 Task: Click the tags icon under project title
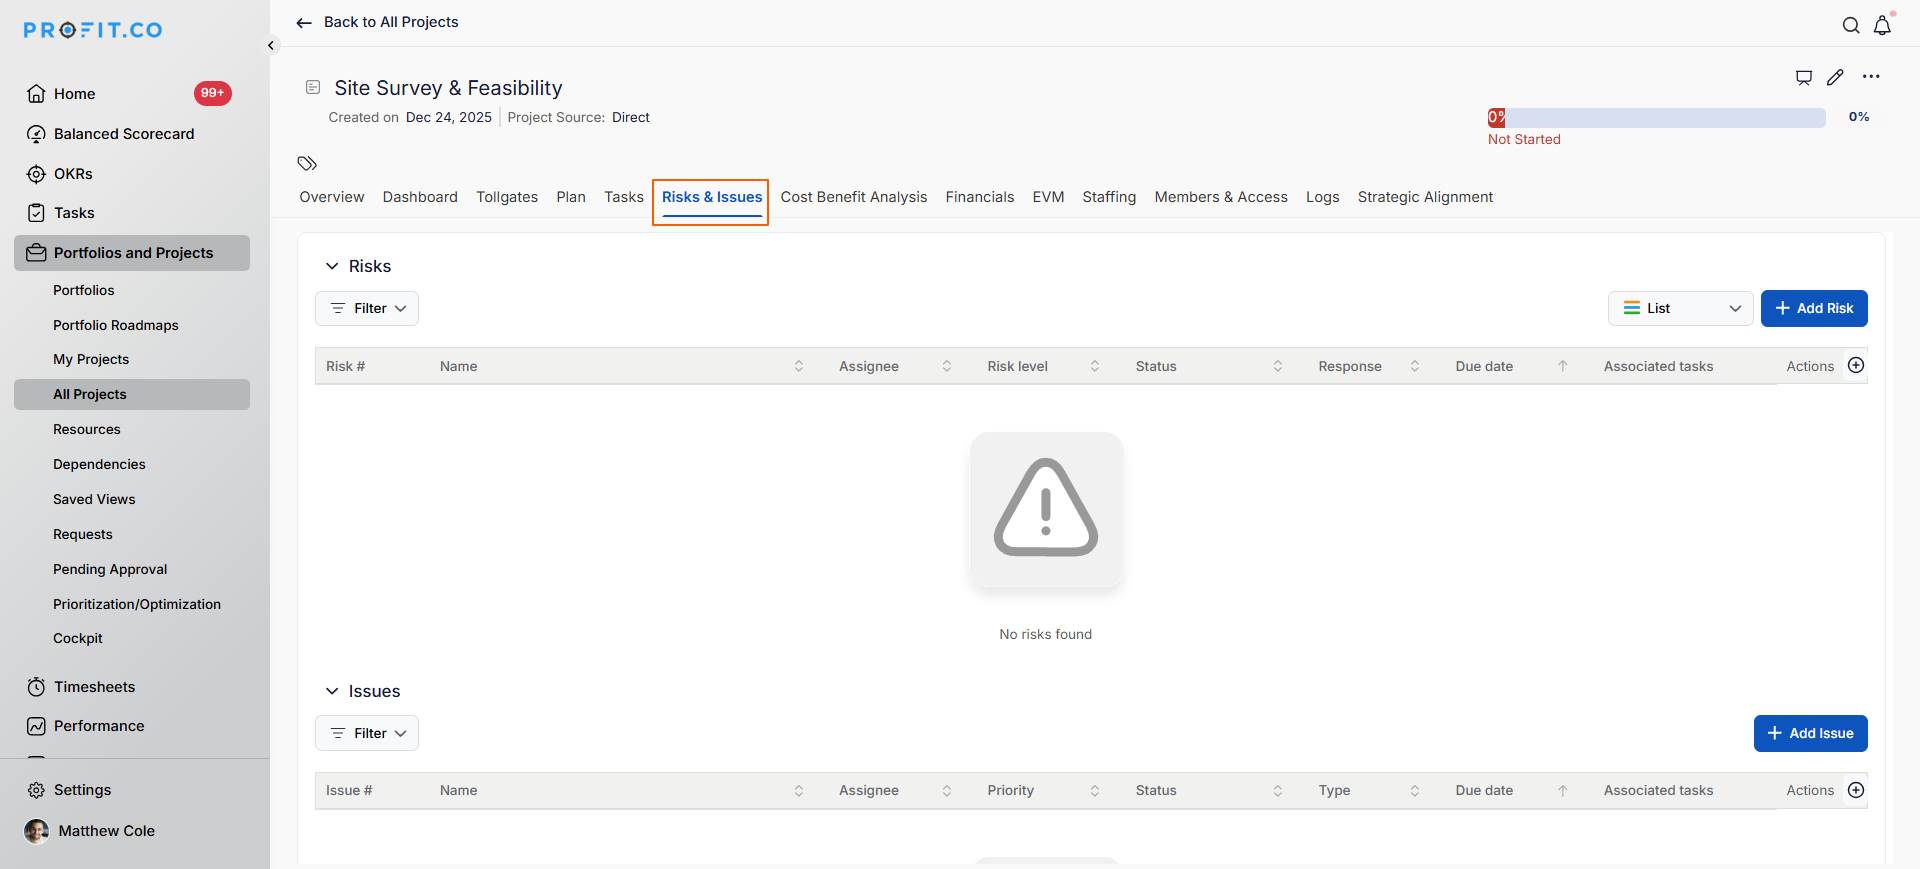(x=307, y=163)
